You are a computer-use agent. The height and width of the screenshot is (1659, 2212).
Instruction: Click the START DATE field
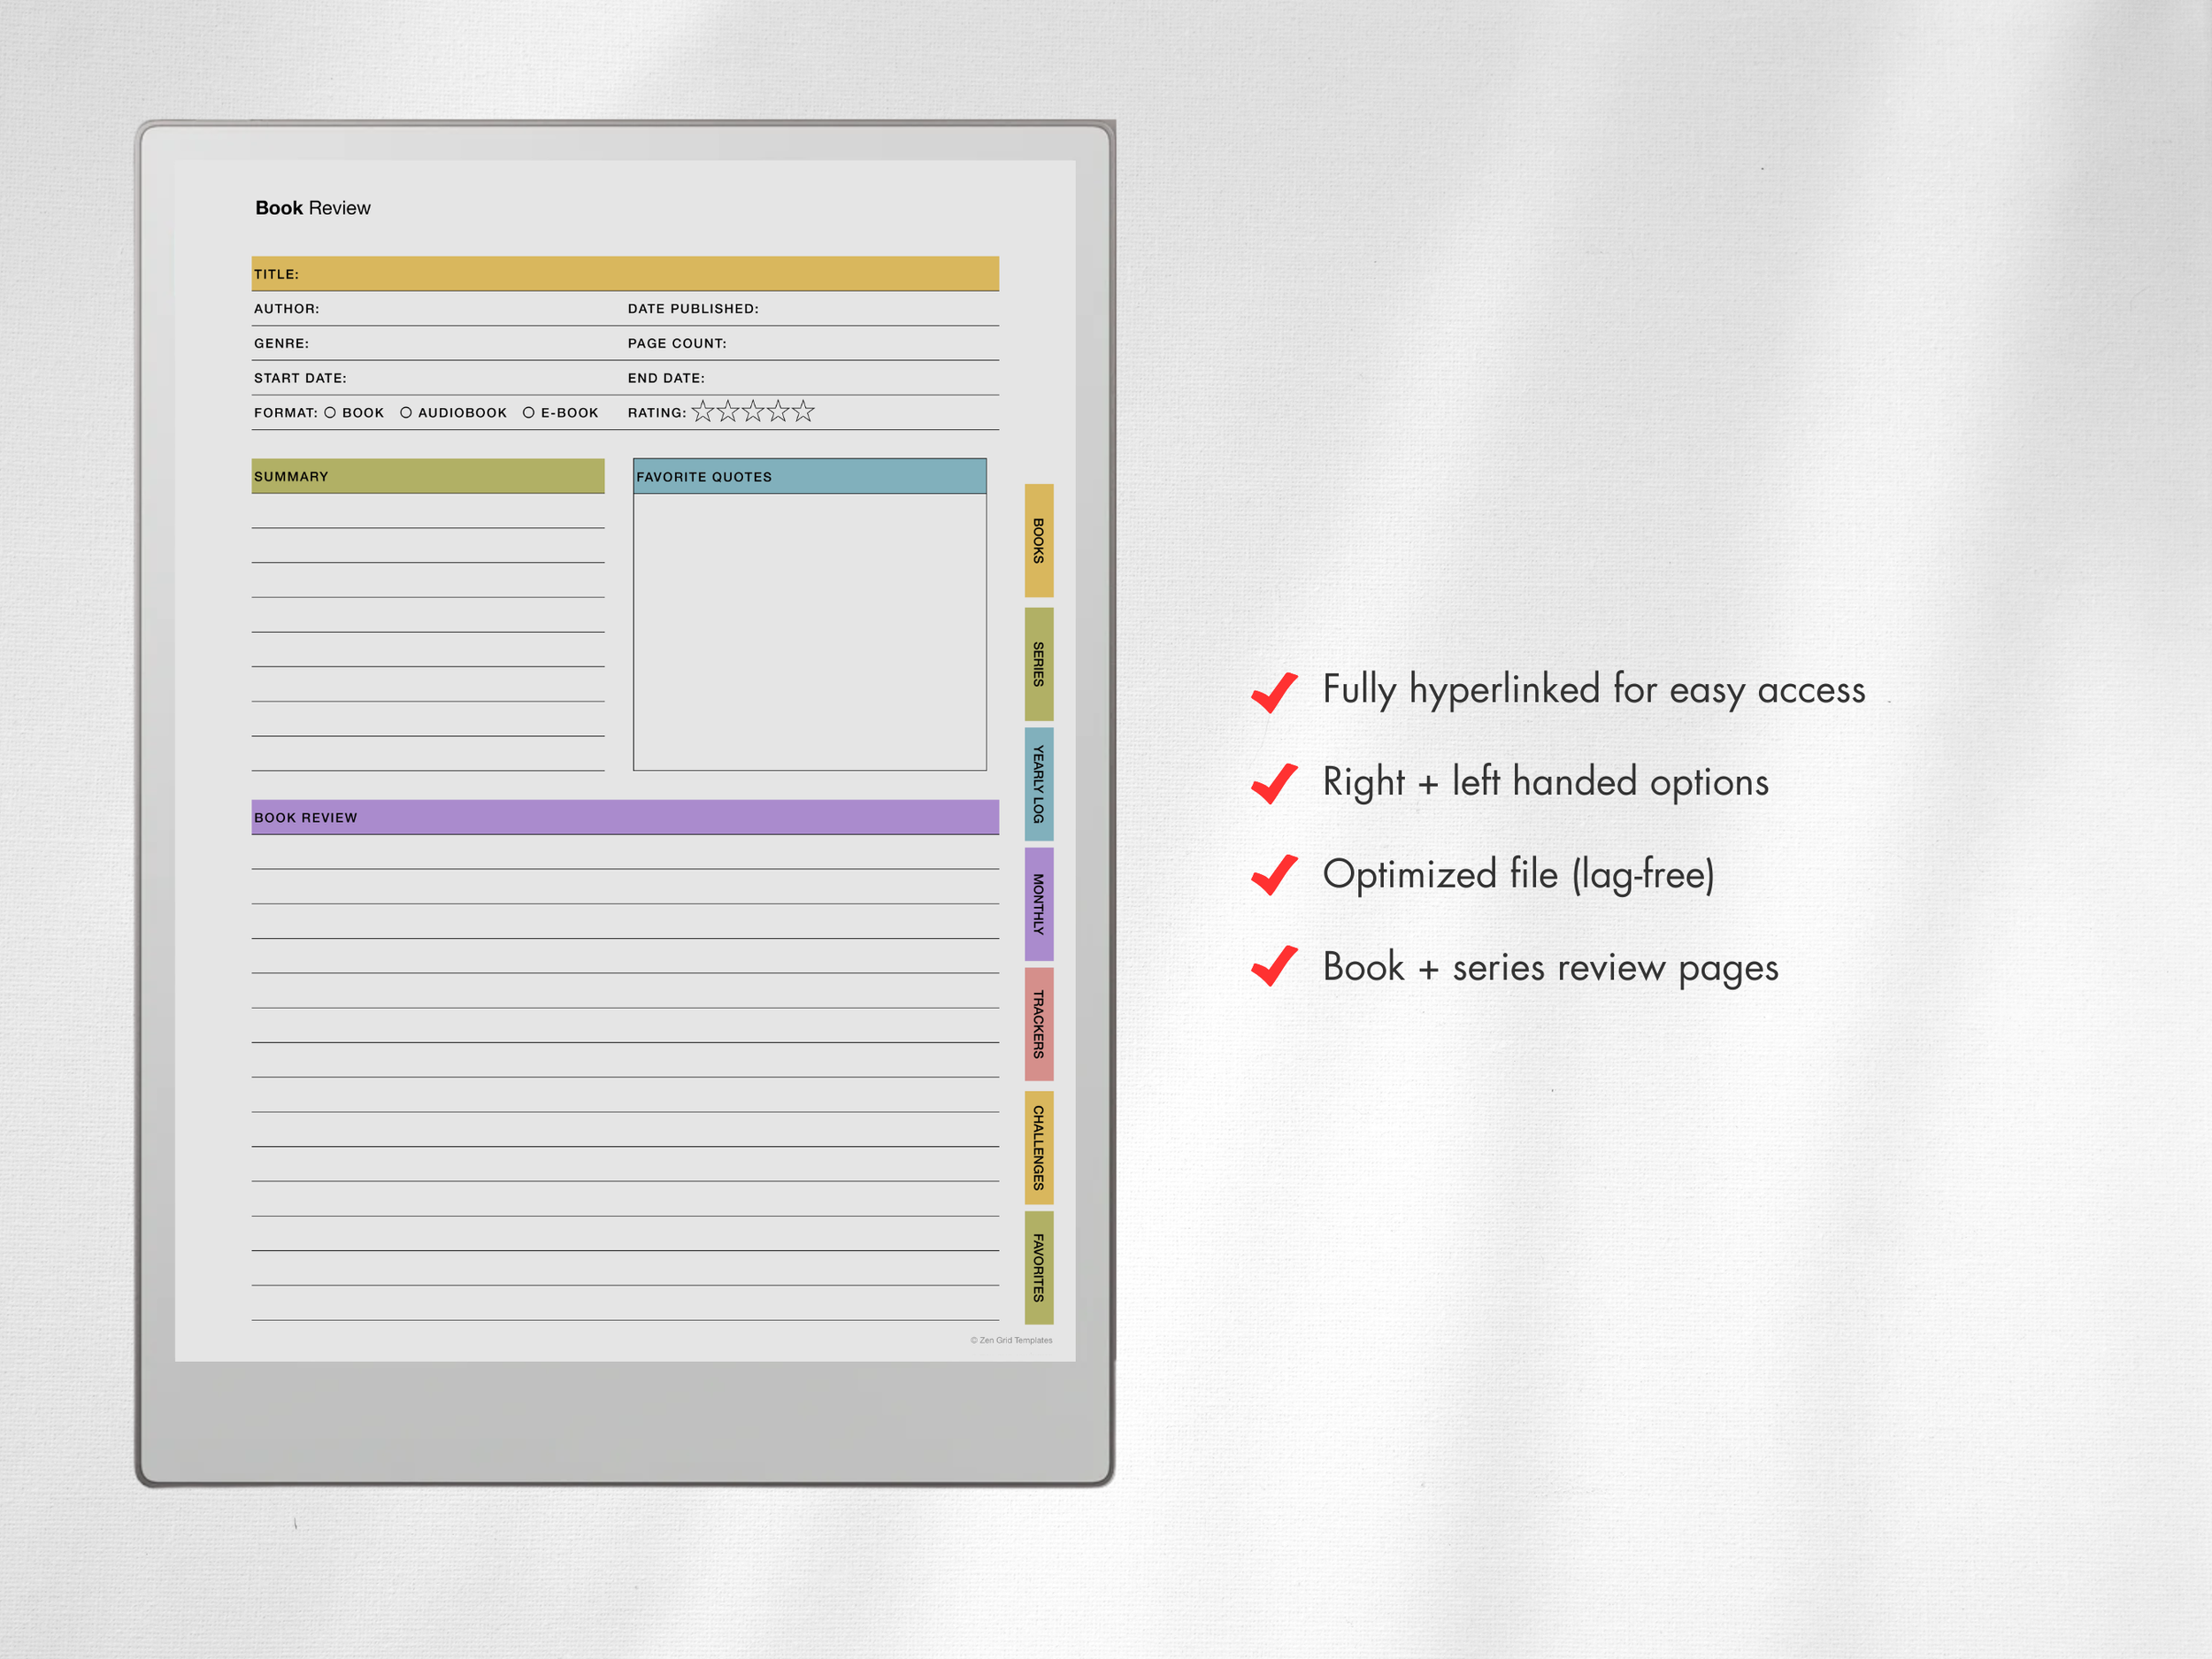coord(438,378)
